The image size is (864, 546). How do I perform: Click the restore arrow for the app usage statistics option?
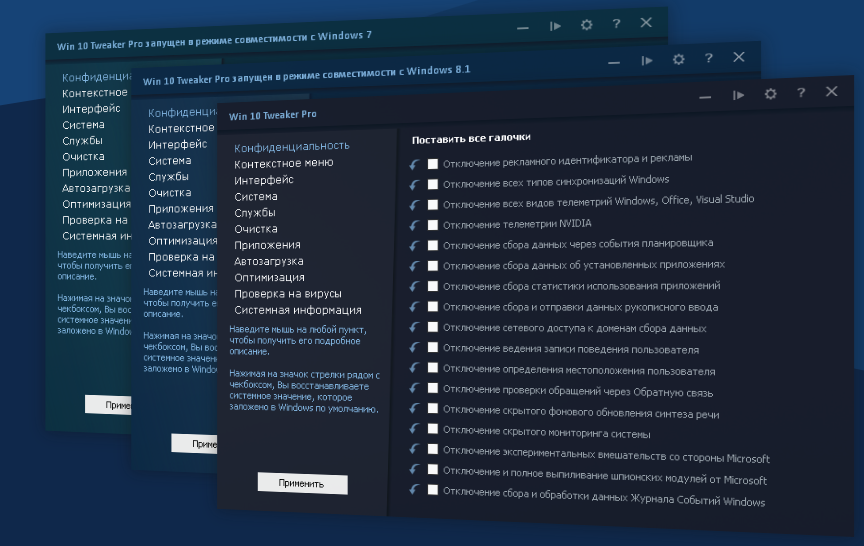coord(415,286)
